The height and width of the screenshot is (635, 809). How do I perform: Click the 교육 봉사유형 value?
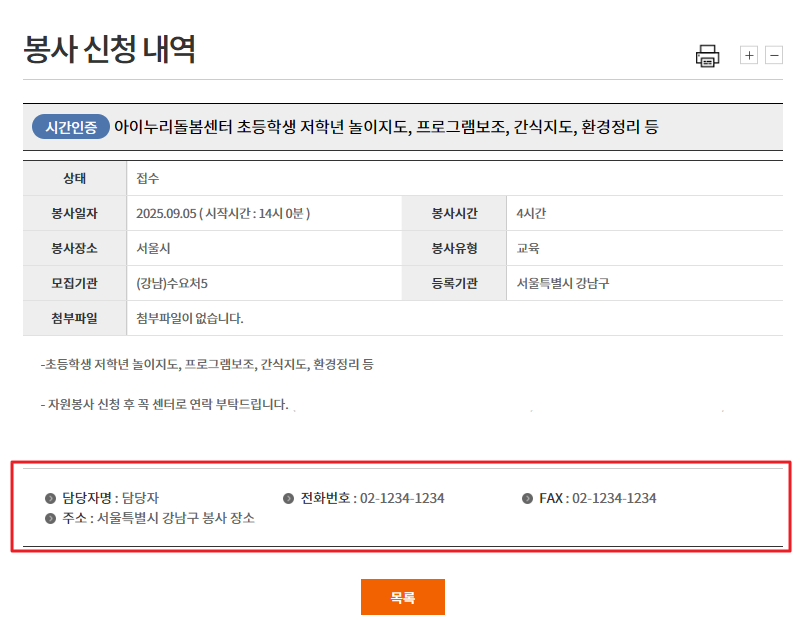click(x=528, y=248)
